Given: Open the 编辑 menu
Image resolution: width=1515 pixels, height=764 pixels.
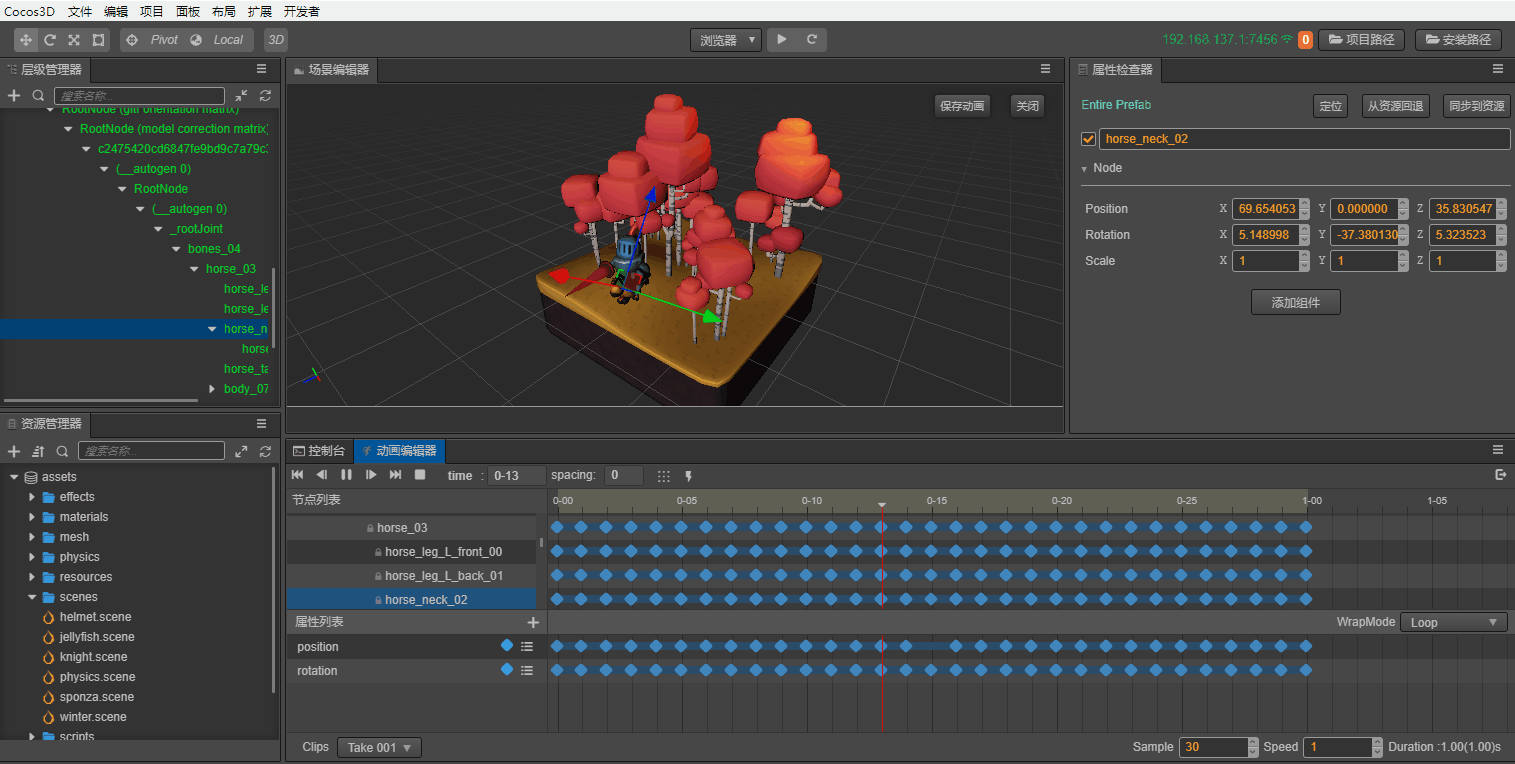Looking at the screenshot, I should pyautogui.click(x=116, y=11).
